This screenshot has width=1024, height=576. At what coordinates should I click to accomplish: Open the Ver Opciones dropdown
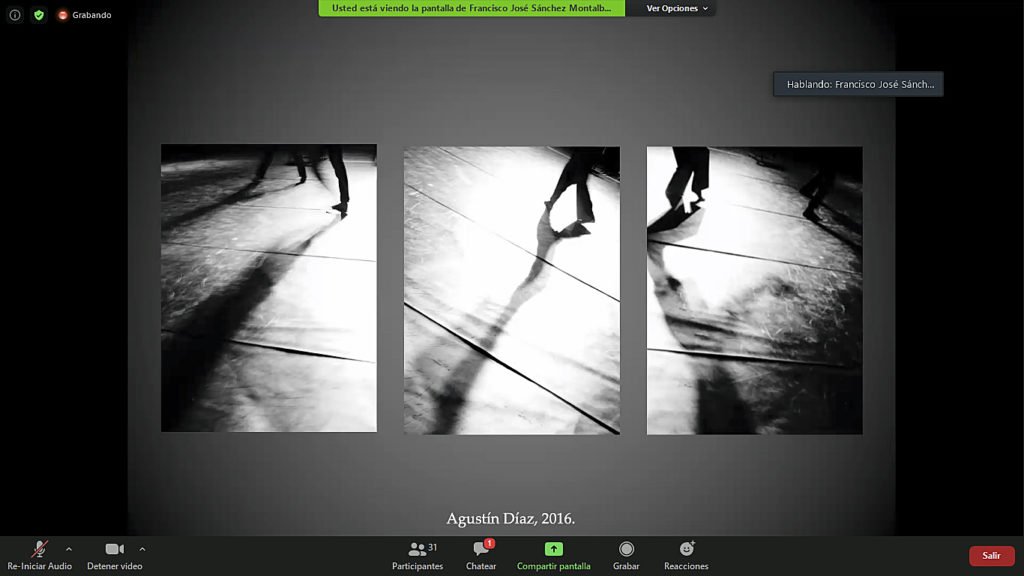(677, 8)
